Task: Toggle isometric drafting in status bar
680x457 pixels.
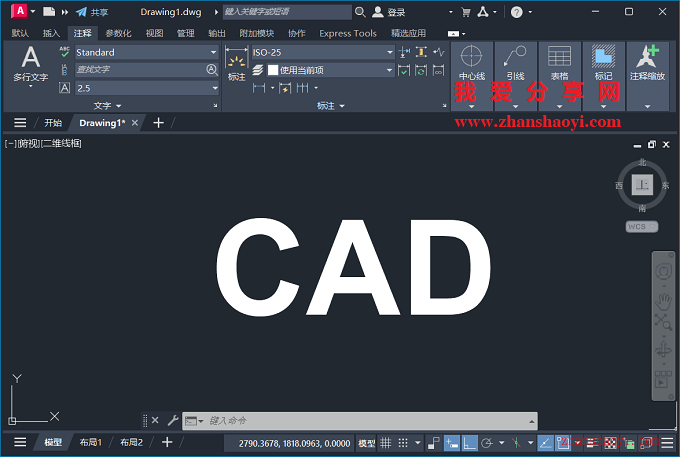Action: pos(516,443)
